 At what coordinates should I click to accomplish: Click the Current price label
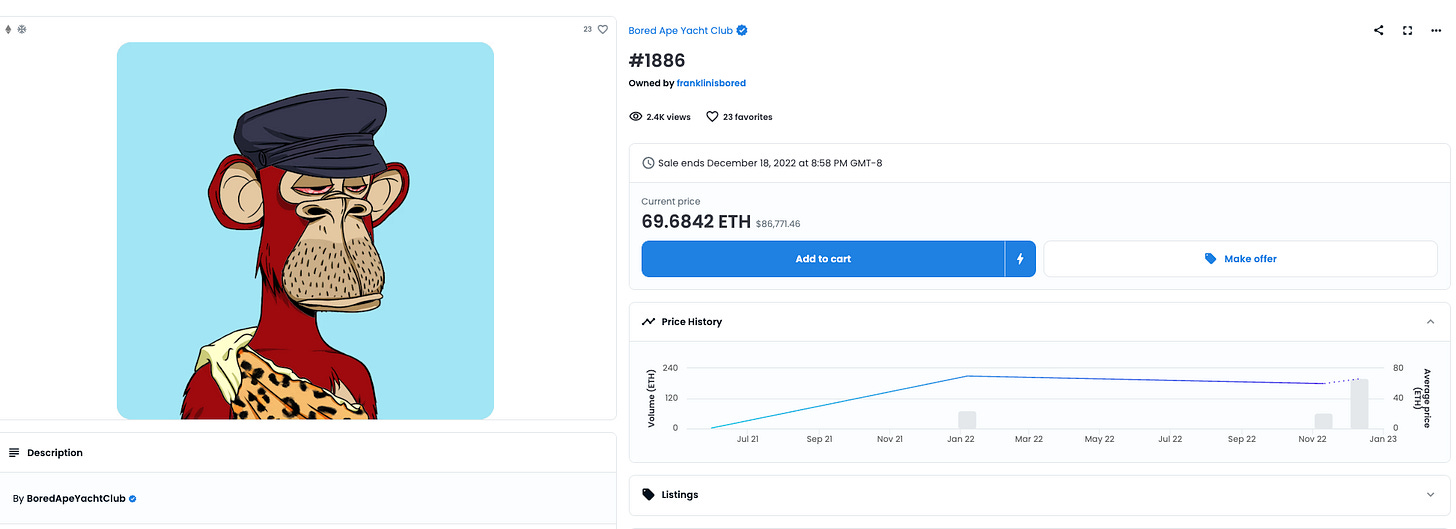(x=671, y=202)
